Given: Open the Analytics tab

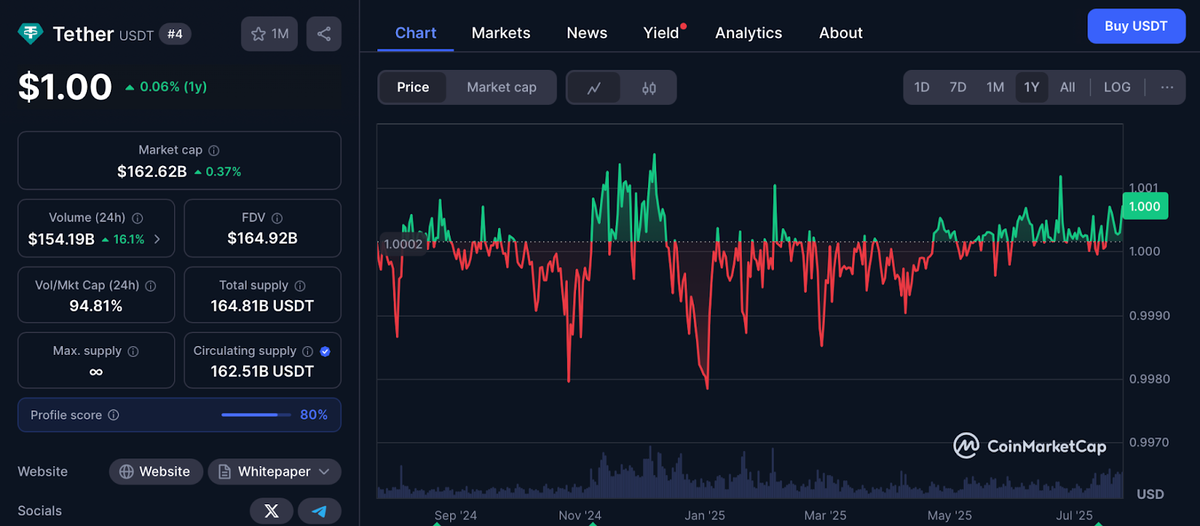Looking at the screenshot, I should pyautogui.click(x=749, y=33).
